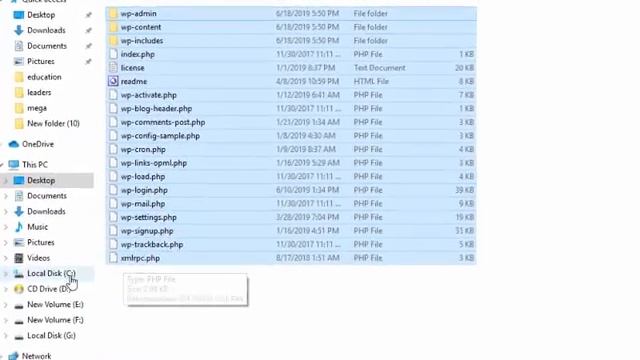Open Pictures in Quick access
The height and width of the screenshot is (360, 640).
point(41,61)
